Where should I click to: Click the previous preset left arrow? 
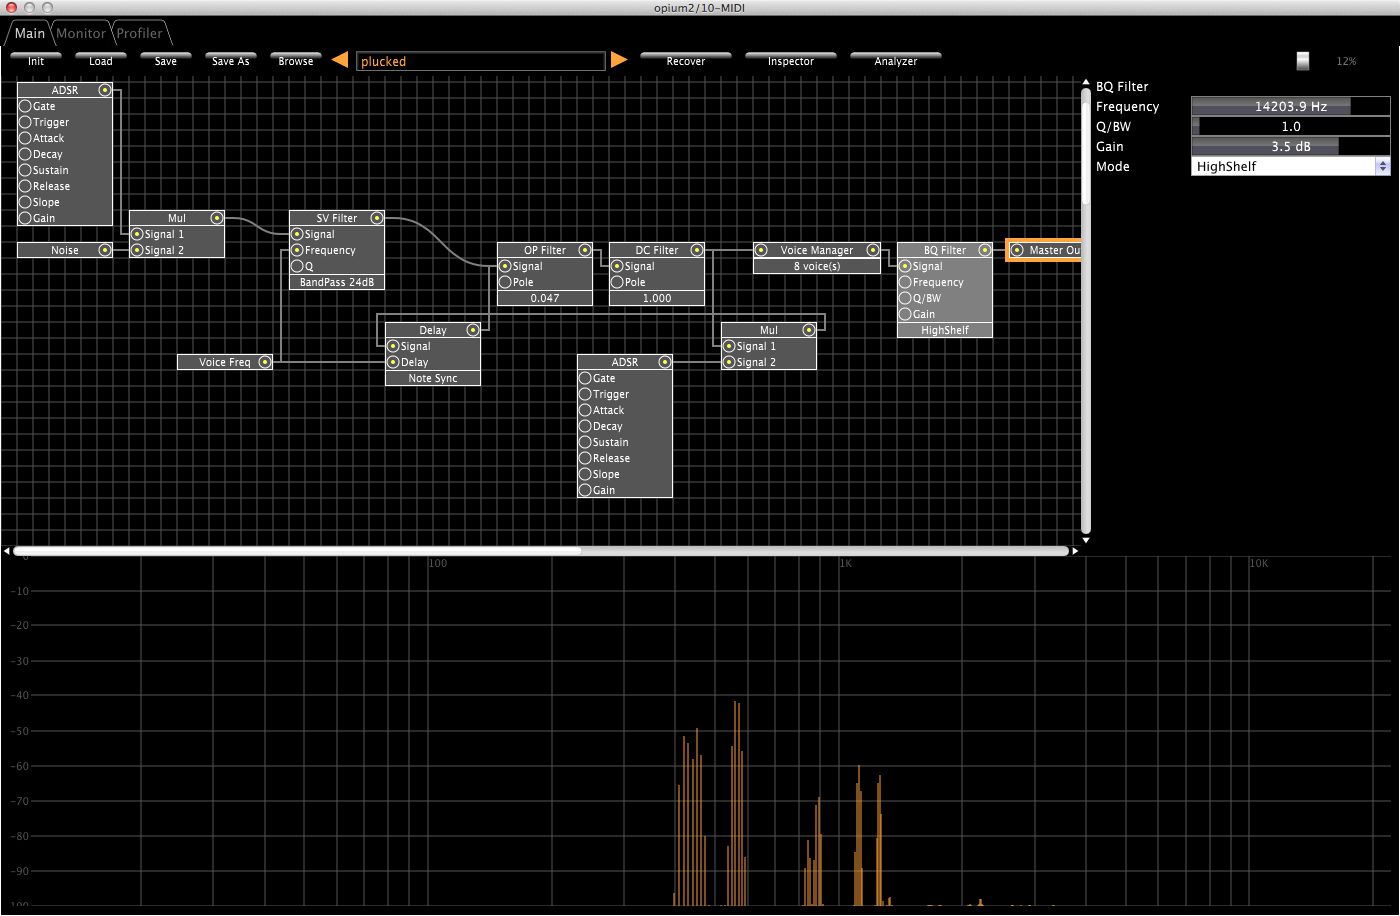pyautogui.click(x=340, y=60)
